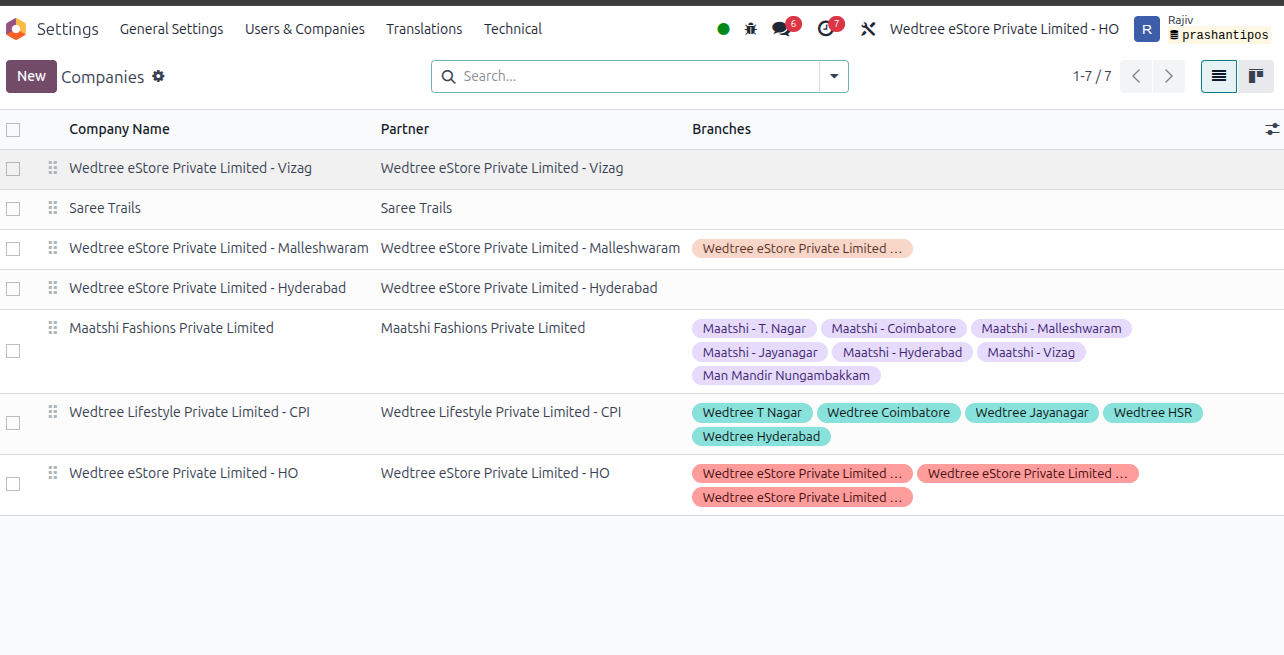
Task: Open Wedtree Lifestyle Private Limited - CPI company
Action: pyautogui.click(x=189, y=412)
